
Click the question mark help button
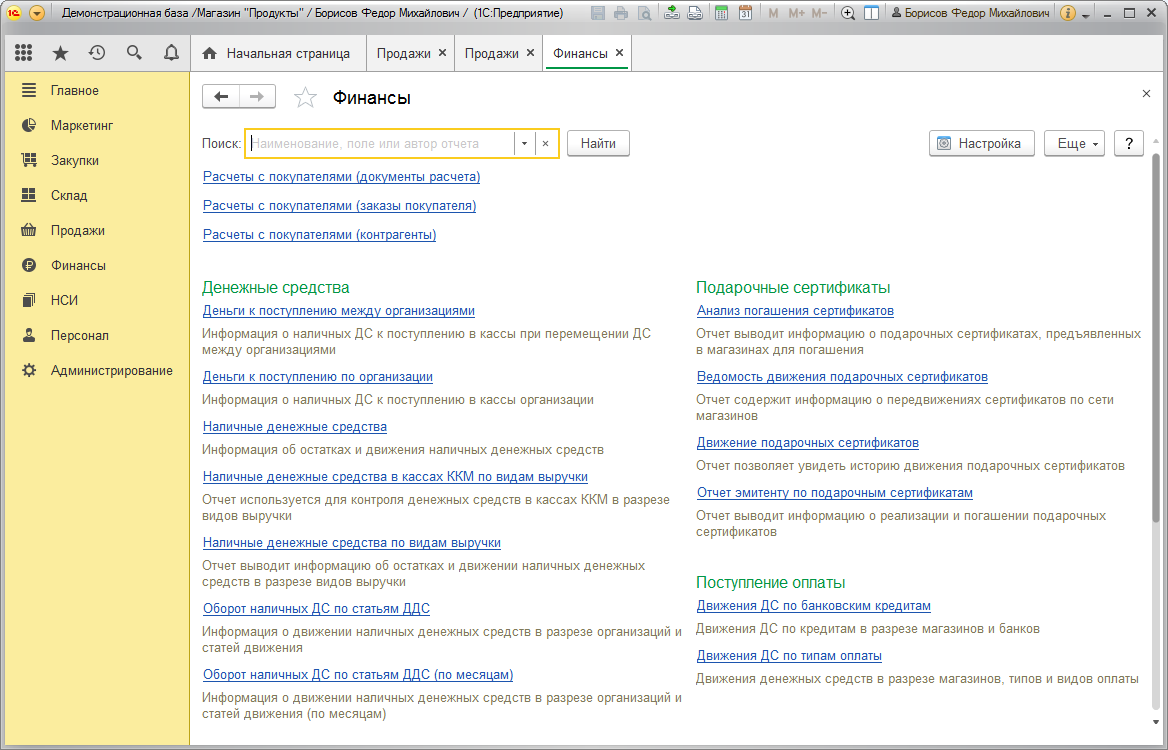pyautogui.click(x=1129, y=144)
